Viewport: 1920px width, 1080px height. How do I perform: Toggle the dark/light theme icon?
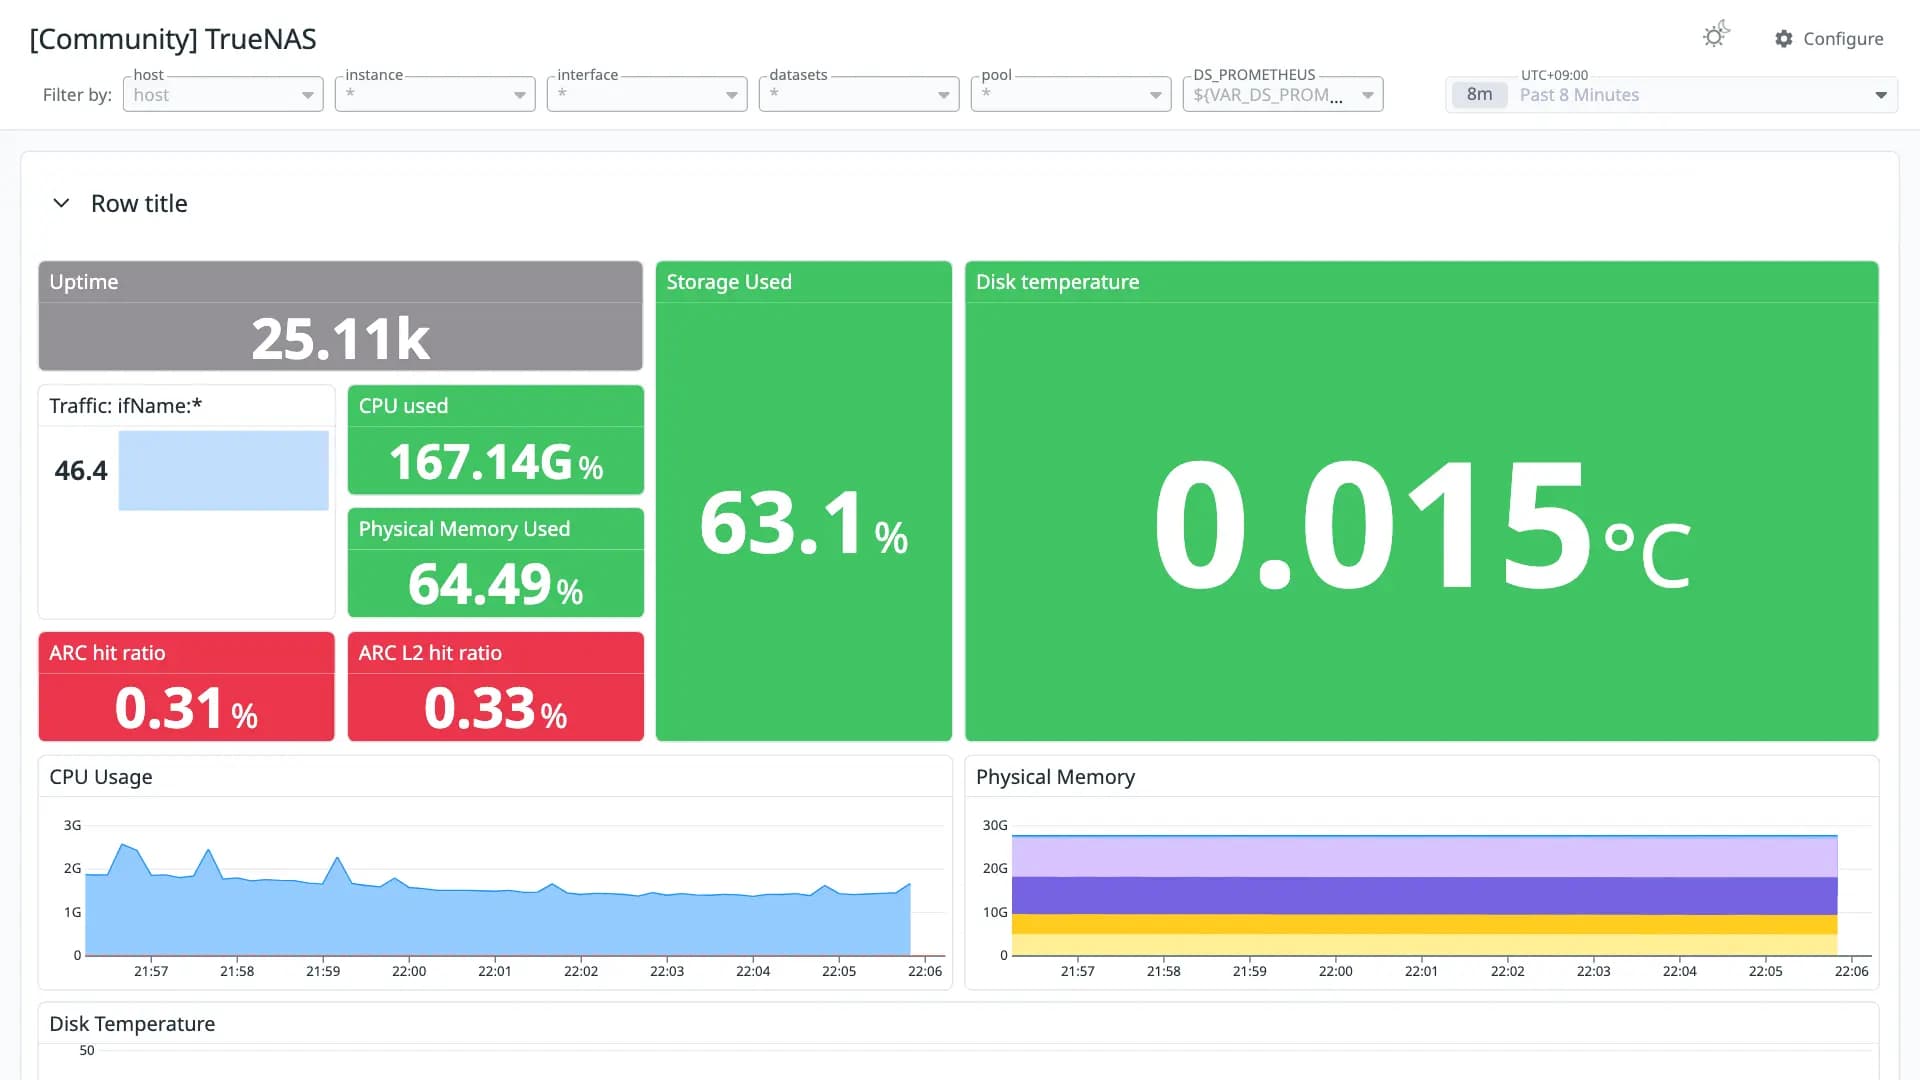(1716, 36)
